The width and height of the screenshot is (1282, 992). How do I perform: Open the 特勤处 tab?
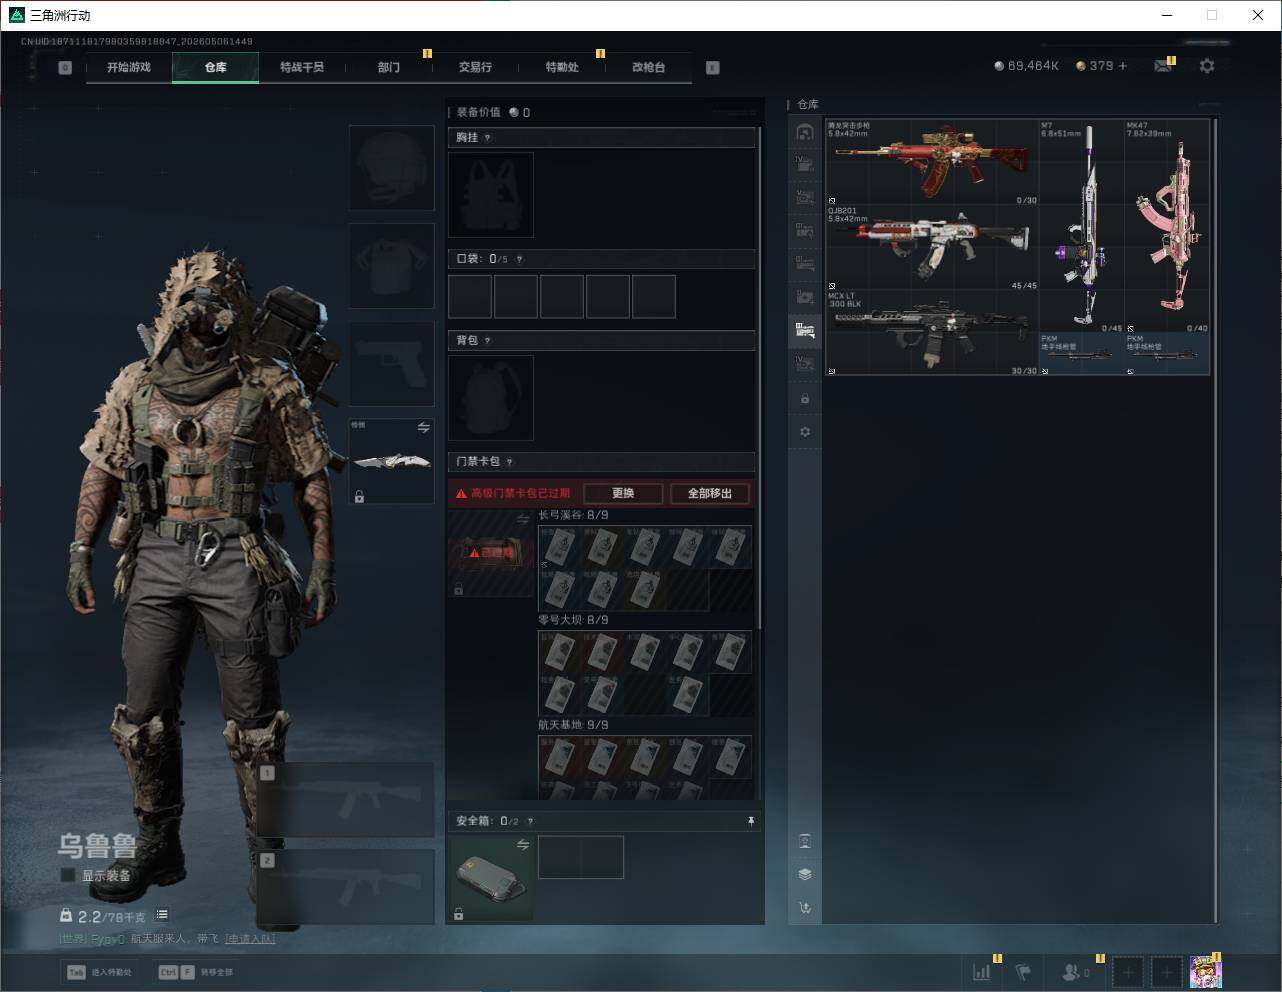pyautogui.click(x=562, y=67)
